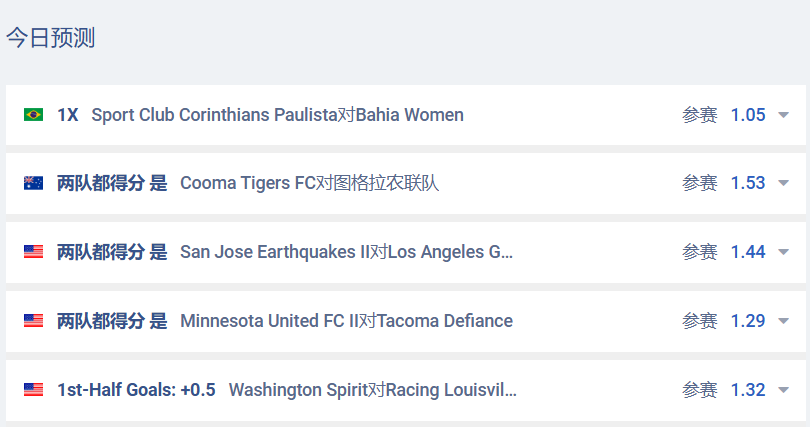Click the Brazil flag icon
Screen dimensions: 810x427
33,115
